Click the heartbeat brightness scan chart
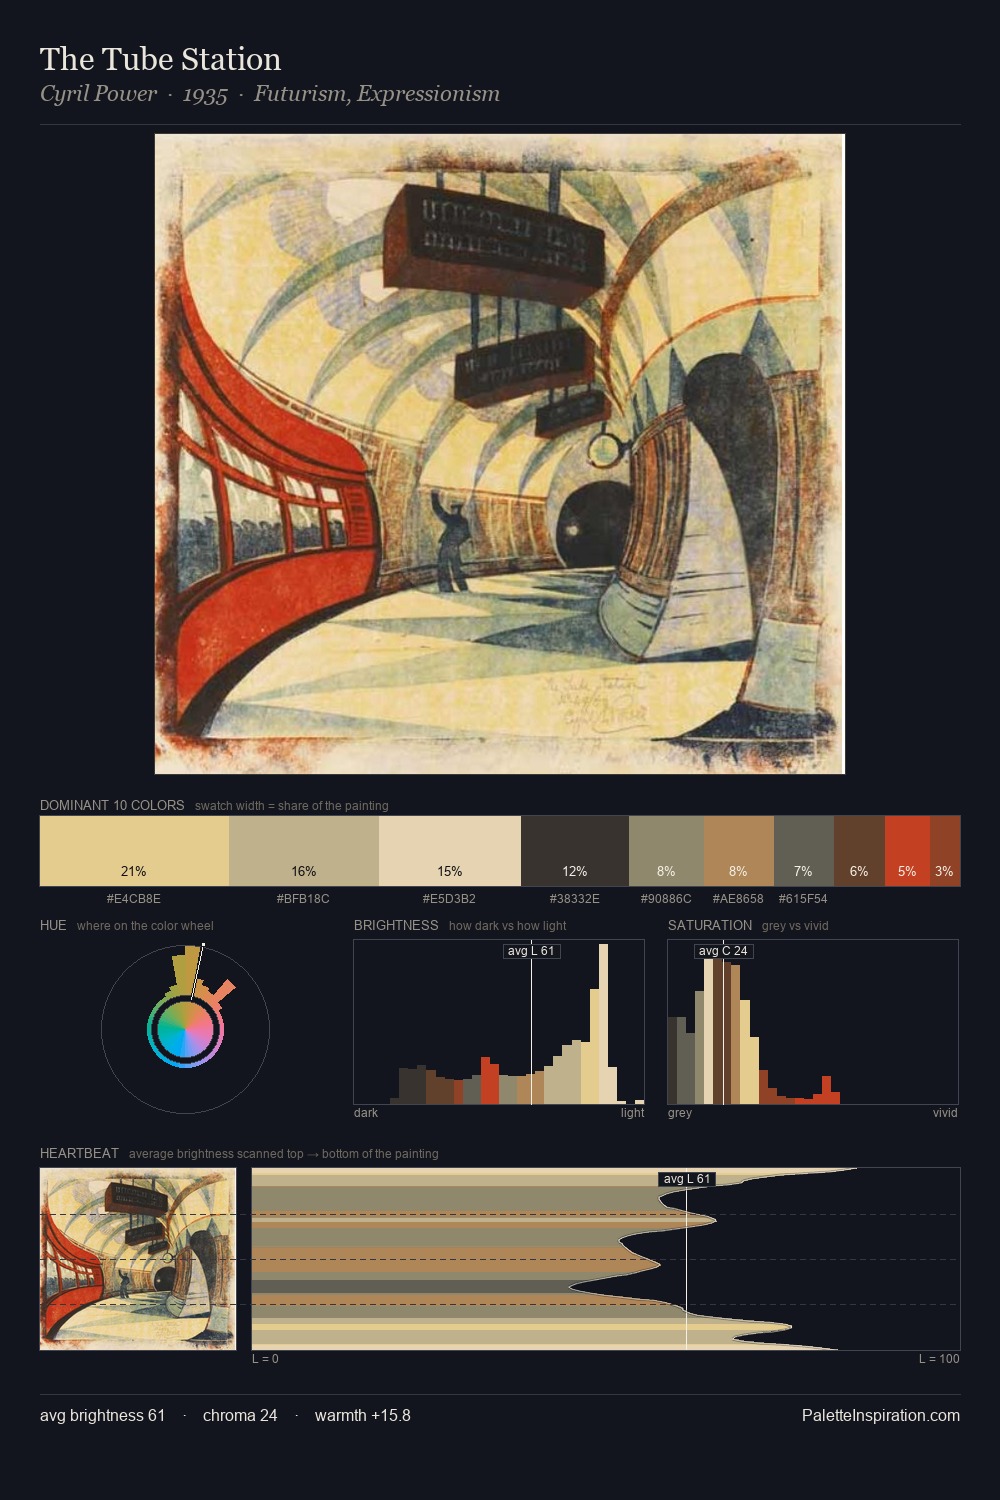1000x1500 pixels. coord(606,1259)
